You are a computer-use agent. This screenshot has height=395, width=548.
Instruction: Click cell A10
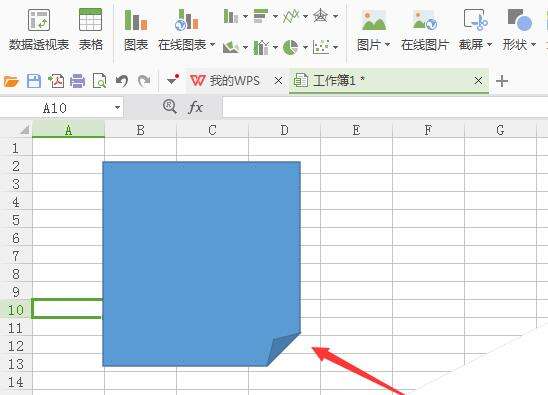coord(67,309)
